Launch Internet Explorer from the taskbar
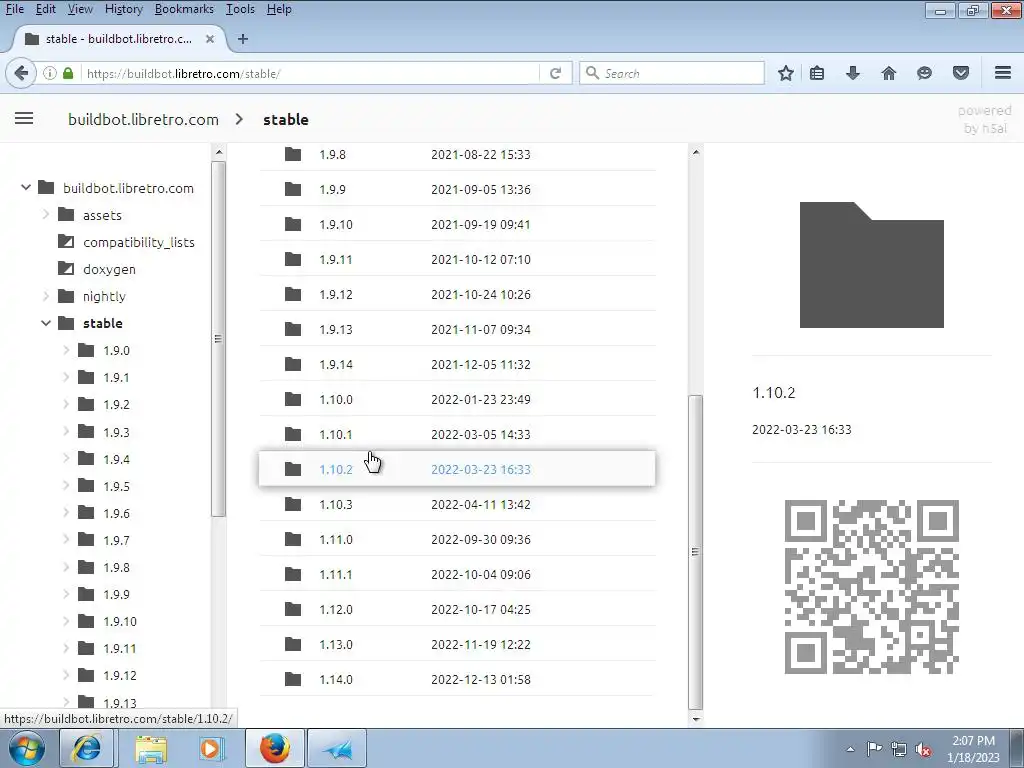Screen dimensions: 1024x768 [x=86, y=748]
